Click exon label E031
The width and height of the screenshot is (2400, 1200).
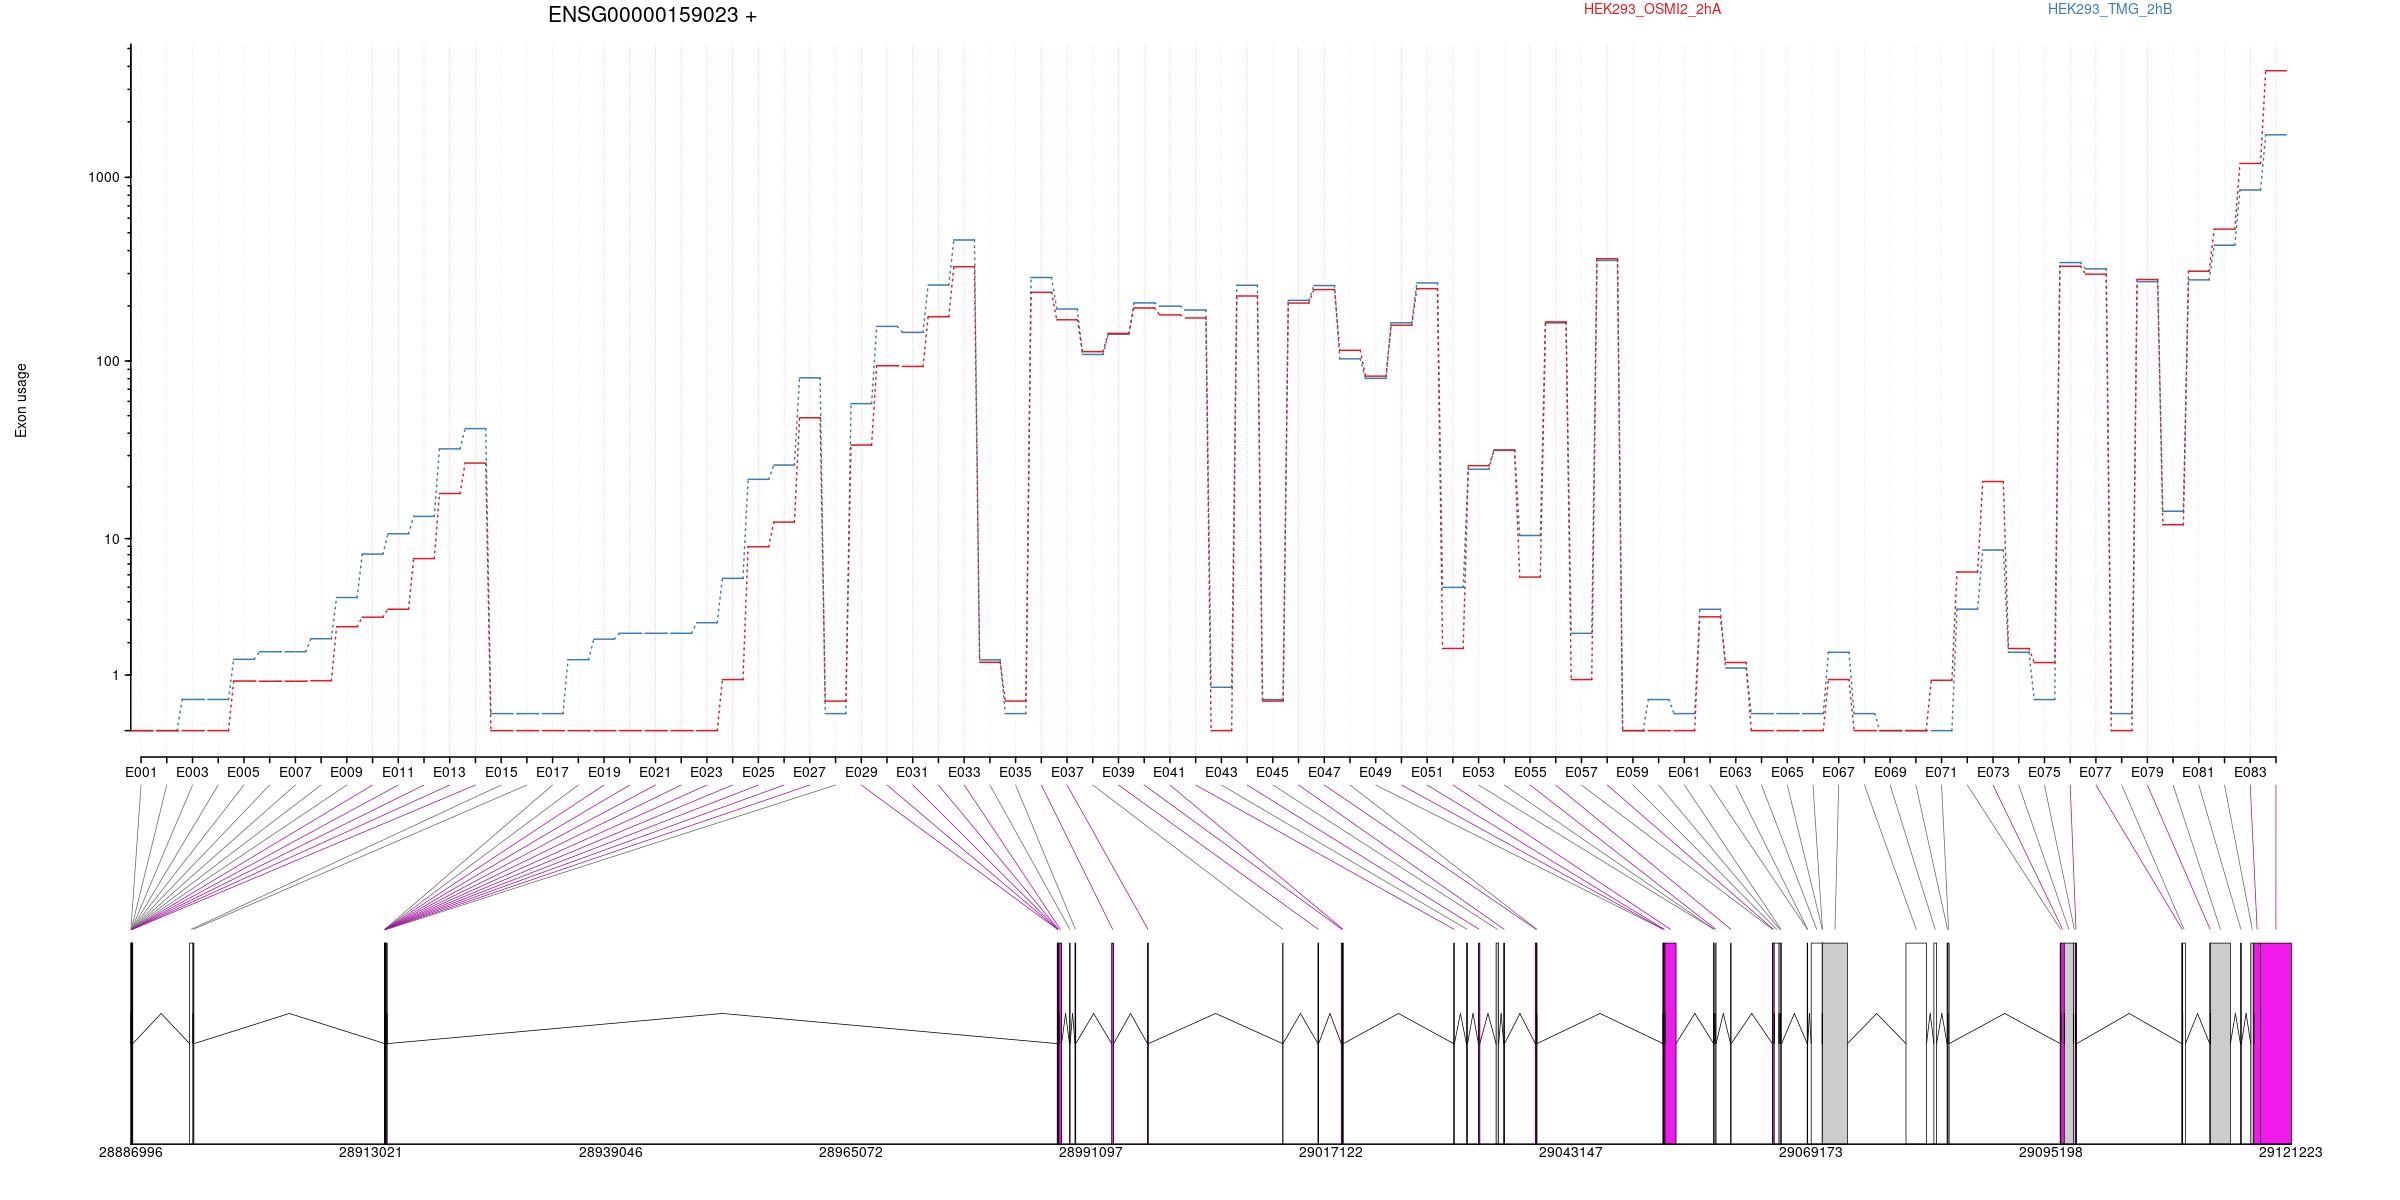(912, 772)
